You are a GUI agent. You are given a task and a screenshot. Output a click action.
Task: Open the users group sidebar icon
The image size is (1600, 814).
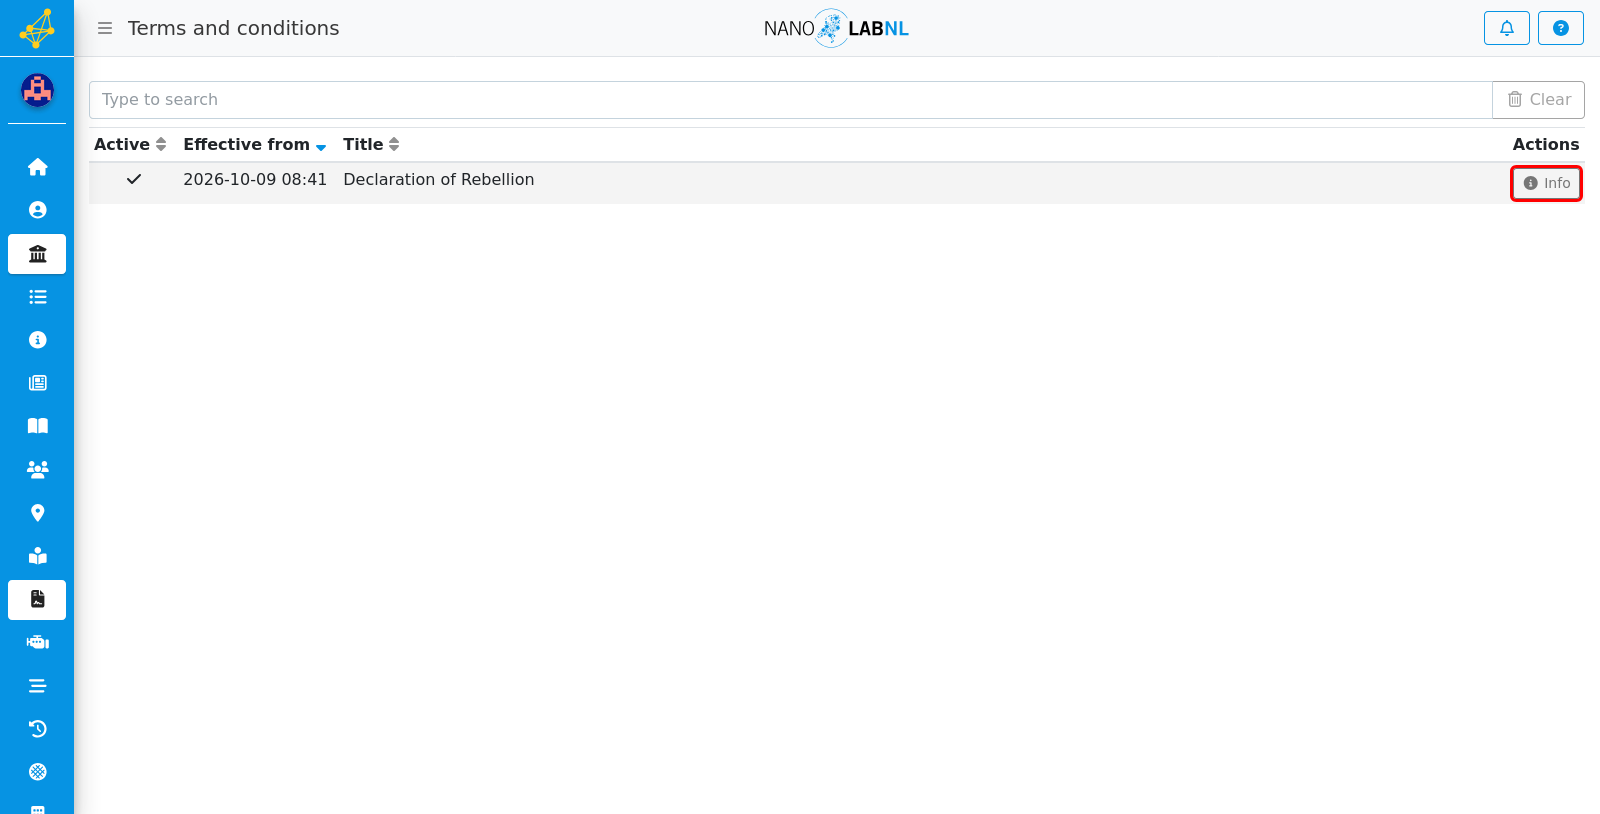[x=37, y=469]
